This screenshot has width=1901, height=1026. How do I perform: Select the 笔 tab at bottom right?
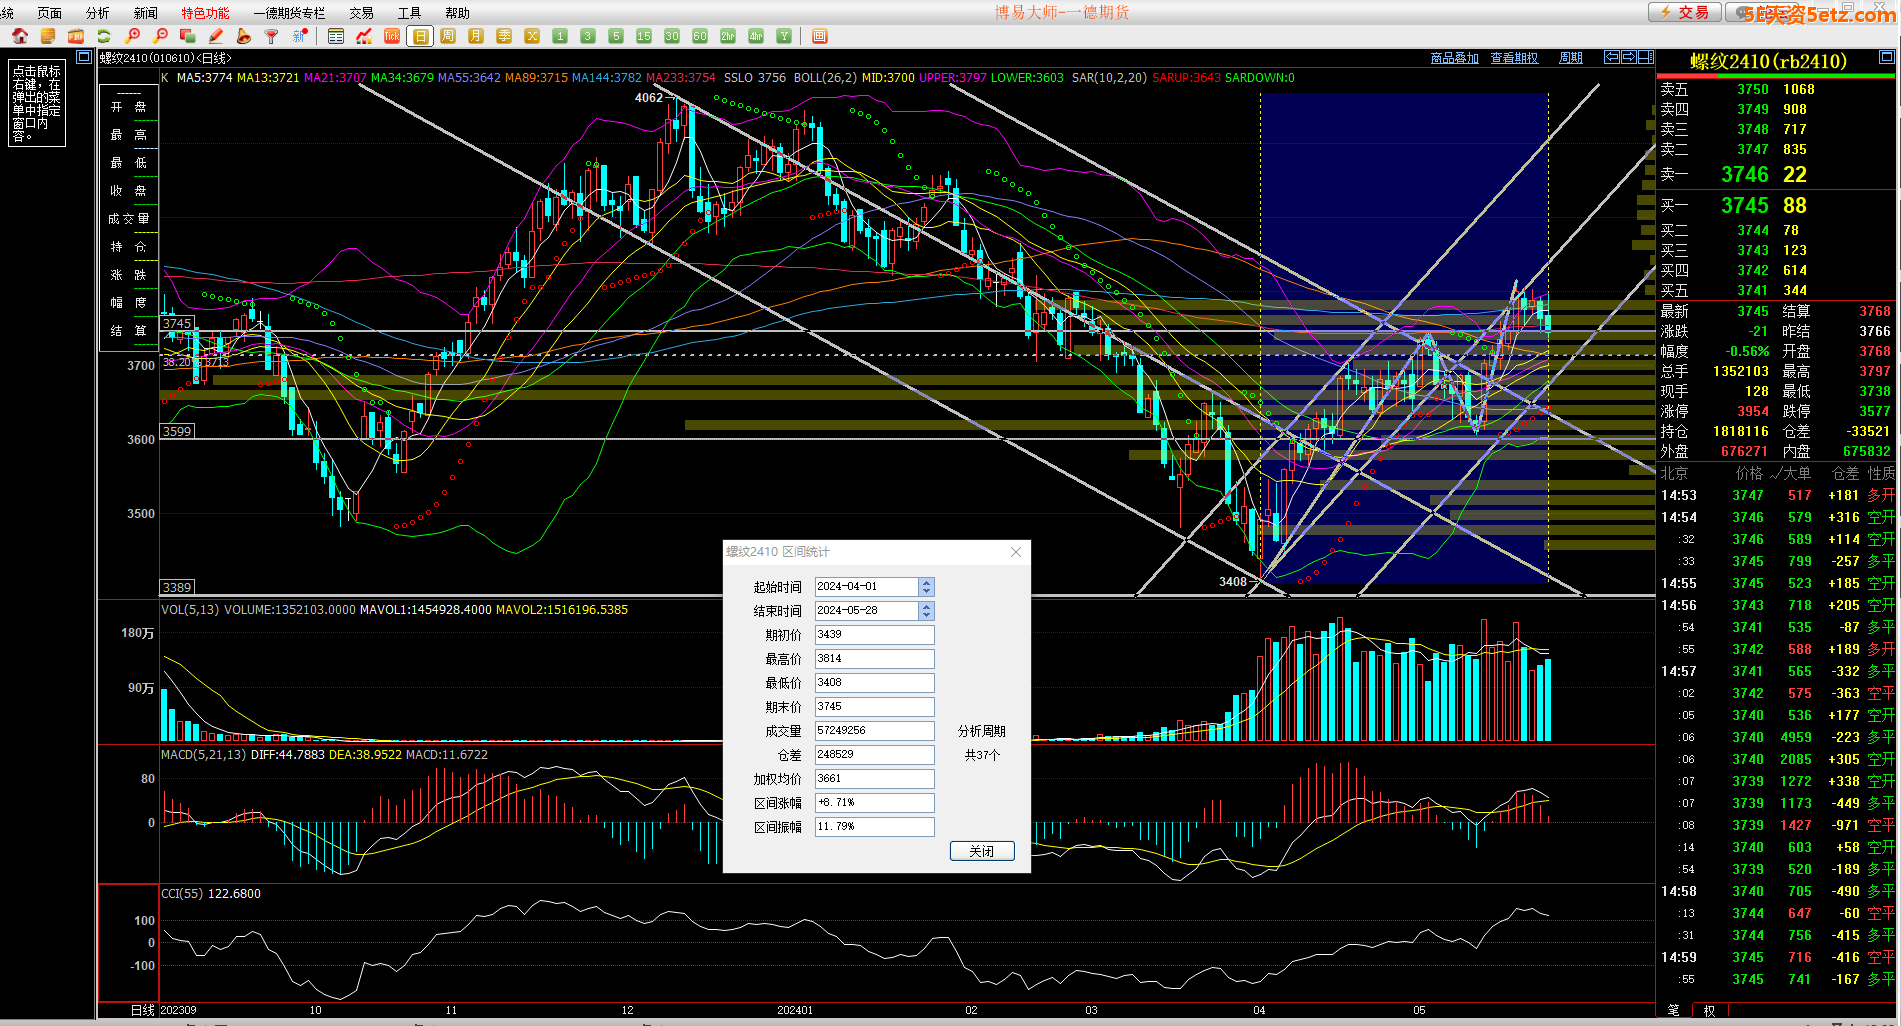tap(1674, 1010)
